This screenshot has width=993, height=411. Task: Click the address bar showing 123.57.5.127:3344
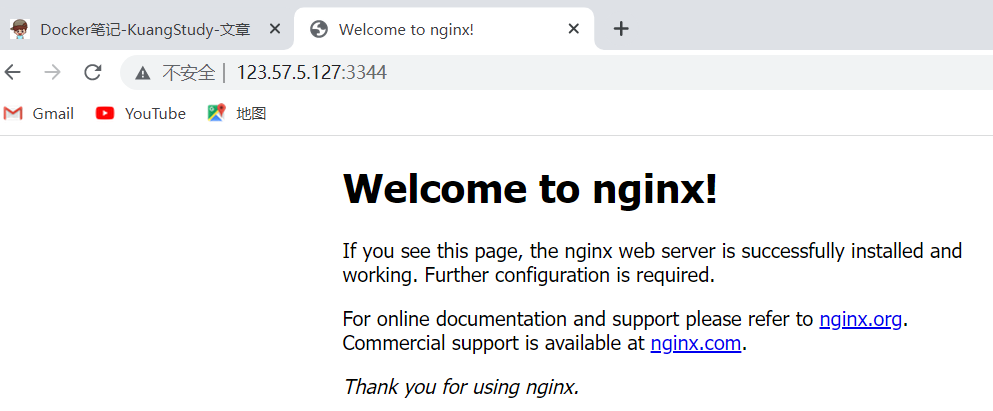coord(557,72)
